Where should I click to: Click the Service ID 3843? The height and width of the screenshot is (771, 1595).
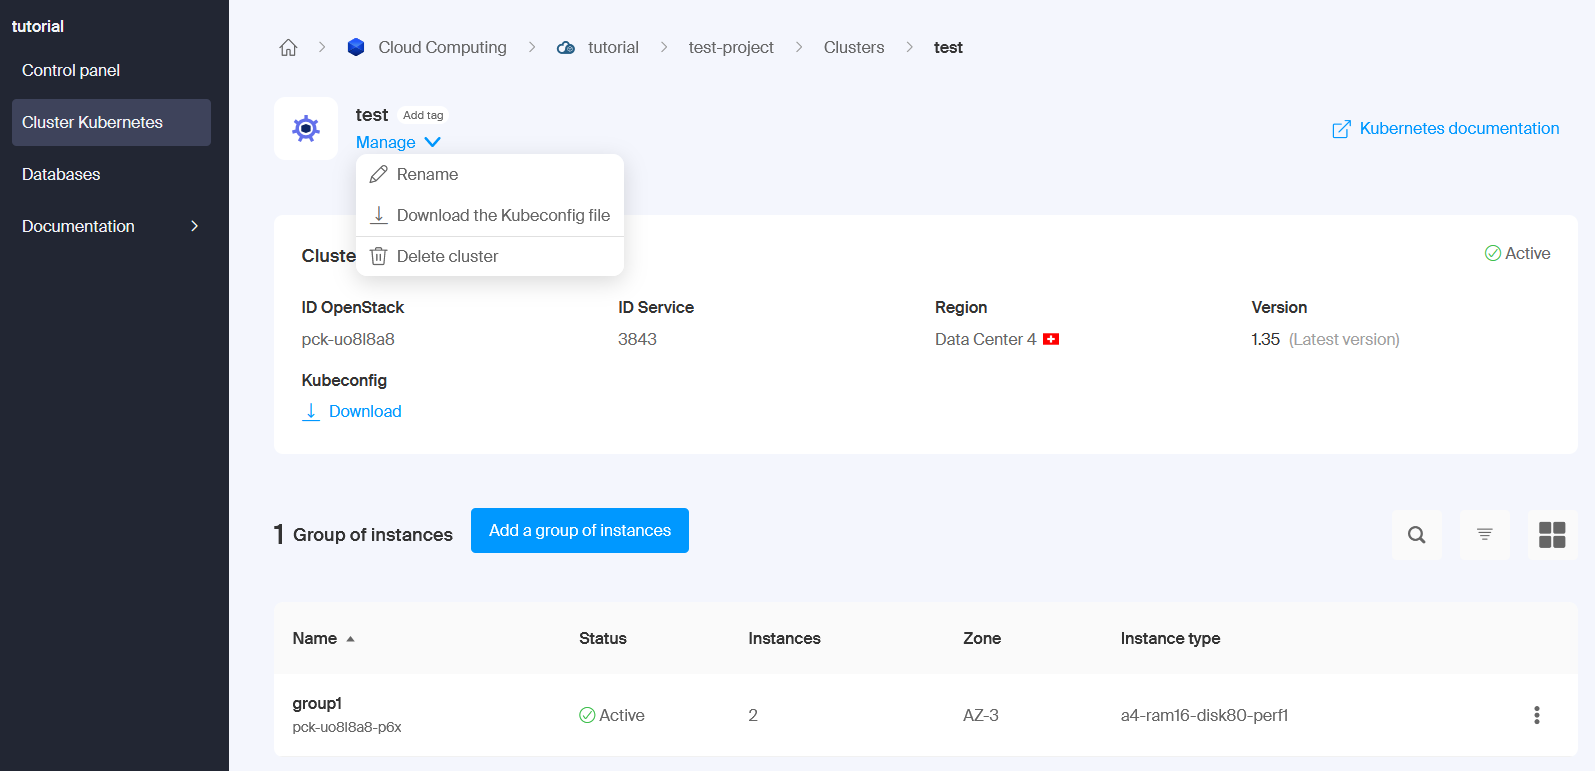[637, 339]
